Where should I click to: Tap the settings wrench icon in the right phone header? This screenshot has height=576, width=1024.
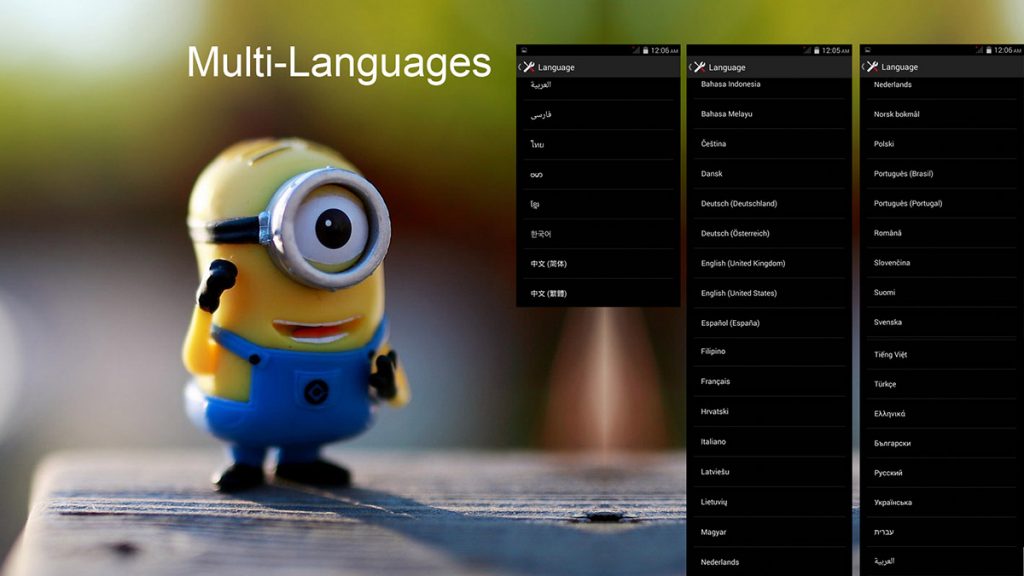pos(872,67)
